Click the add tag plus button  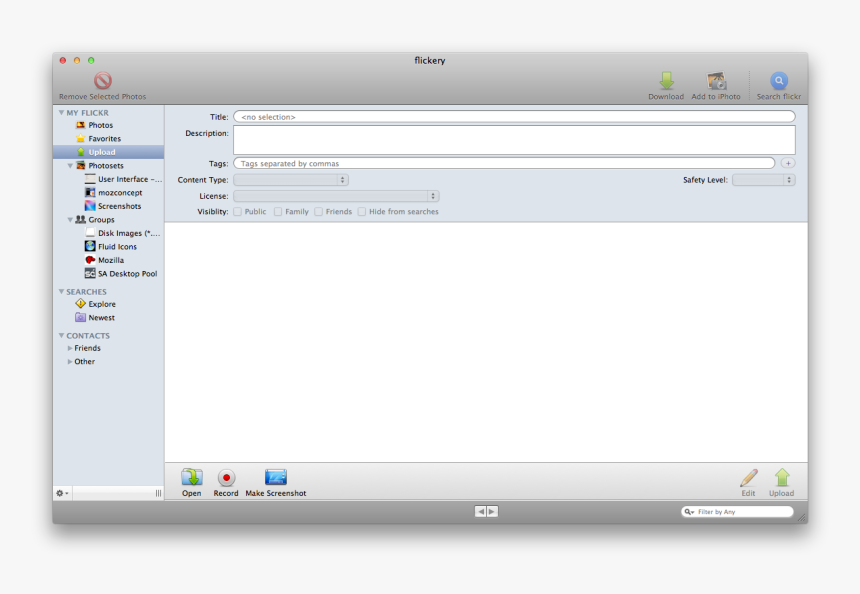click(788, 163)
